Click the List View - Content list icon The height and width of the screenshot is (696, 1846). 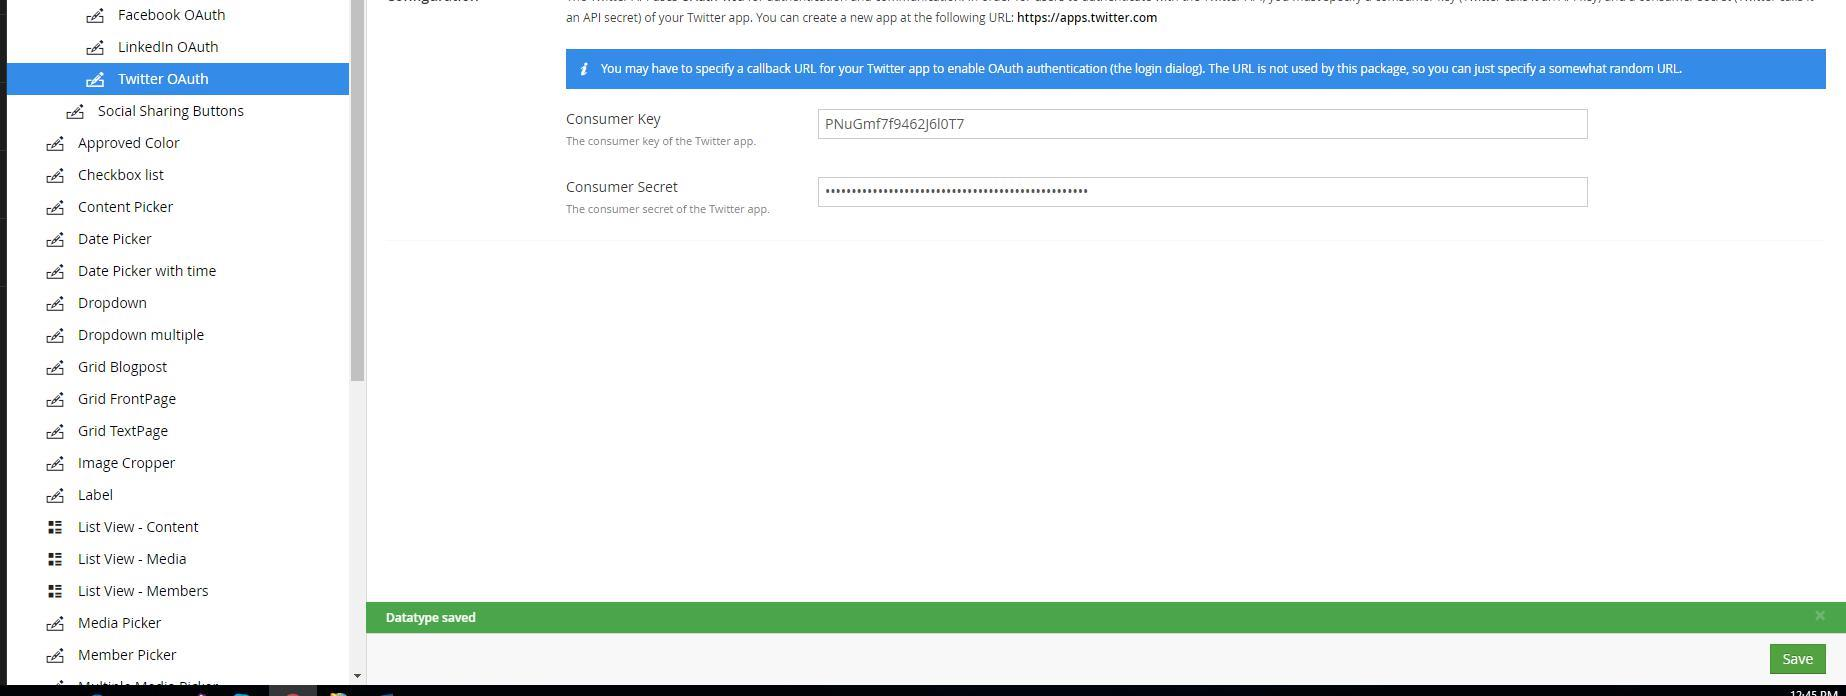[55, 527]
